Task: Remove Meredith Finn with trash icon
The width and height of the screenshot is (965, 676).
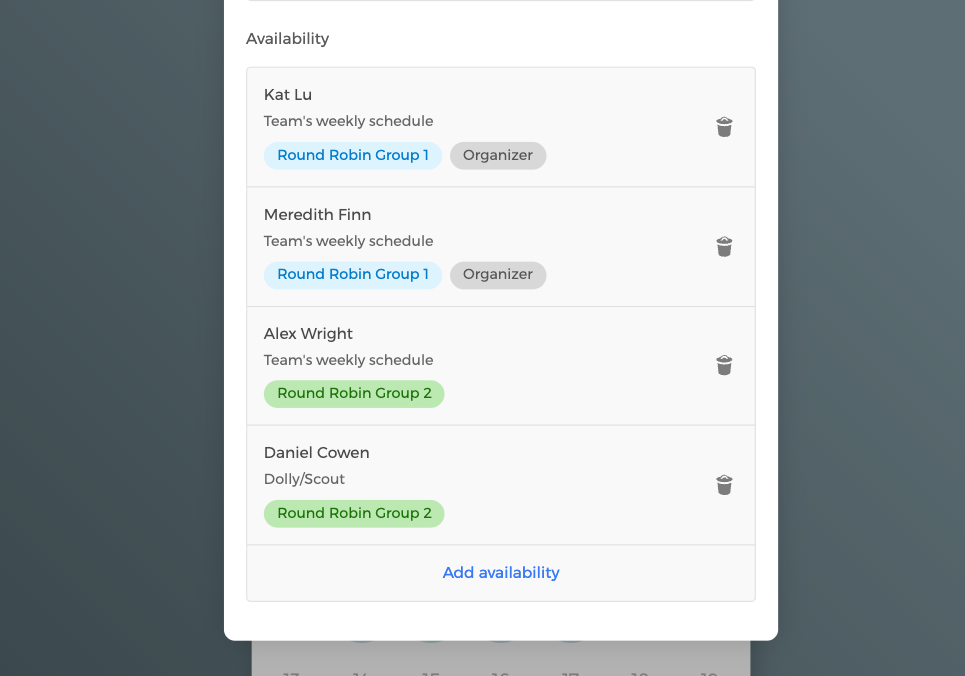Action: click(724, 247)
